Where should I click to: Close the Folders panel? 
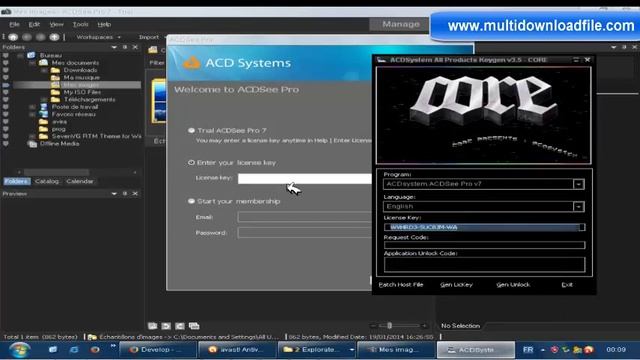[135, 47]
